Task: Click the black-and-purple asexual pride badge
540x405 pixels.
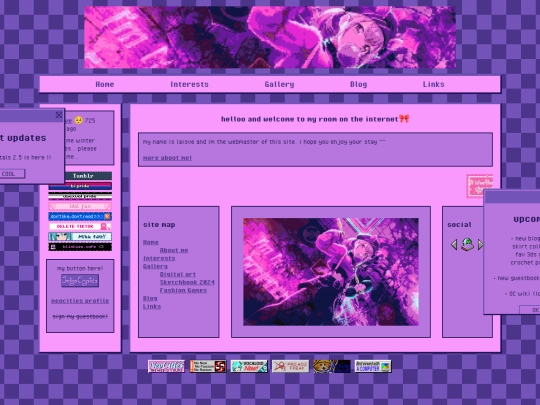Action: pos(80,196)
